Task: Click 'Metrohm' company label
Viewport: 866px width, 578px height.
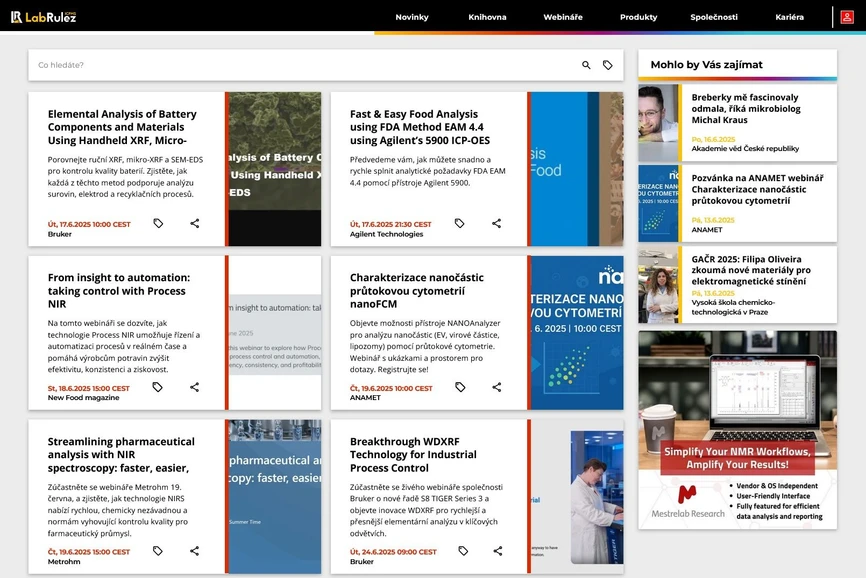Action: (x=64, y=561)
